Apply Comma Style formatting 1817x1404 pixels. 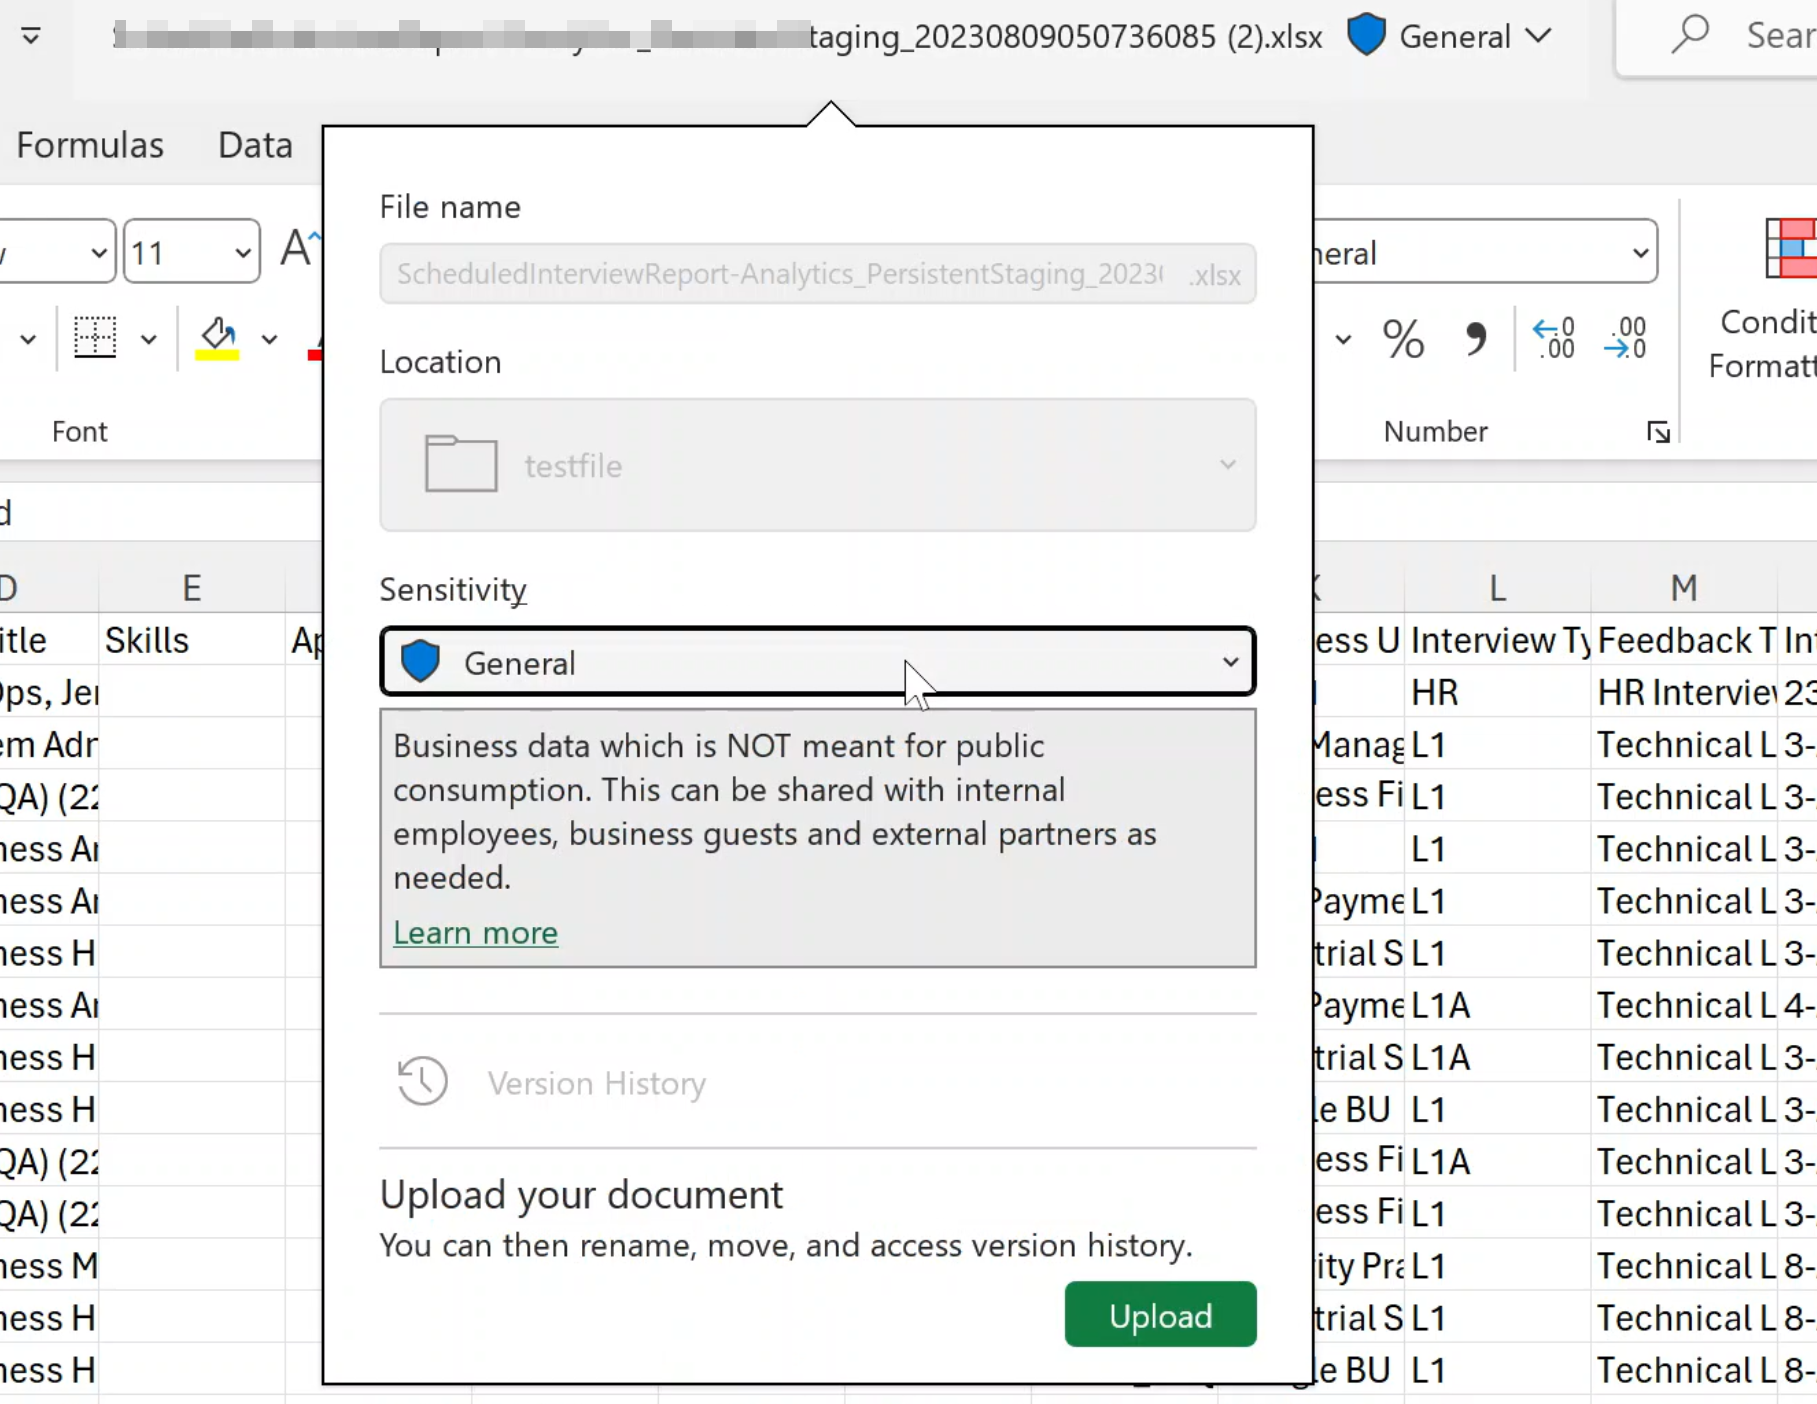pyautogui.click(x=1475, y=339)
